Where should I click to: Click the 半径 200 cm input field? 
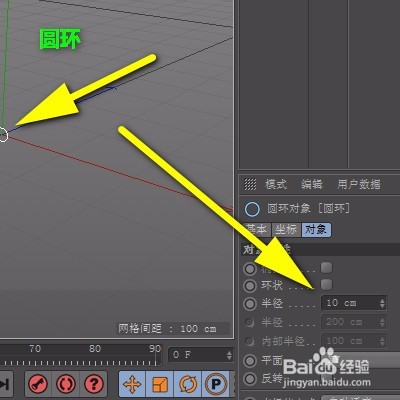(x=354, y=322)
